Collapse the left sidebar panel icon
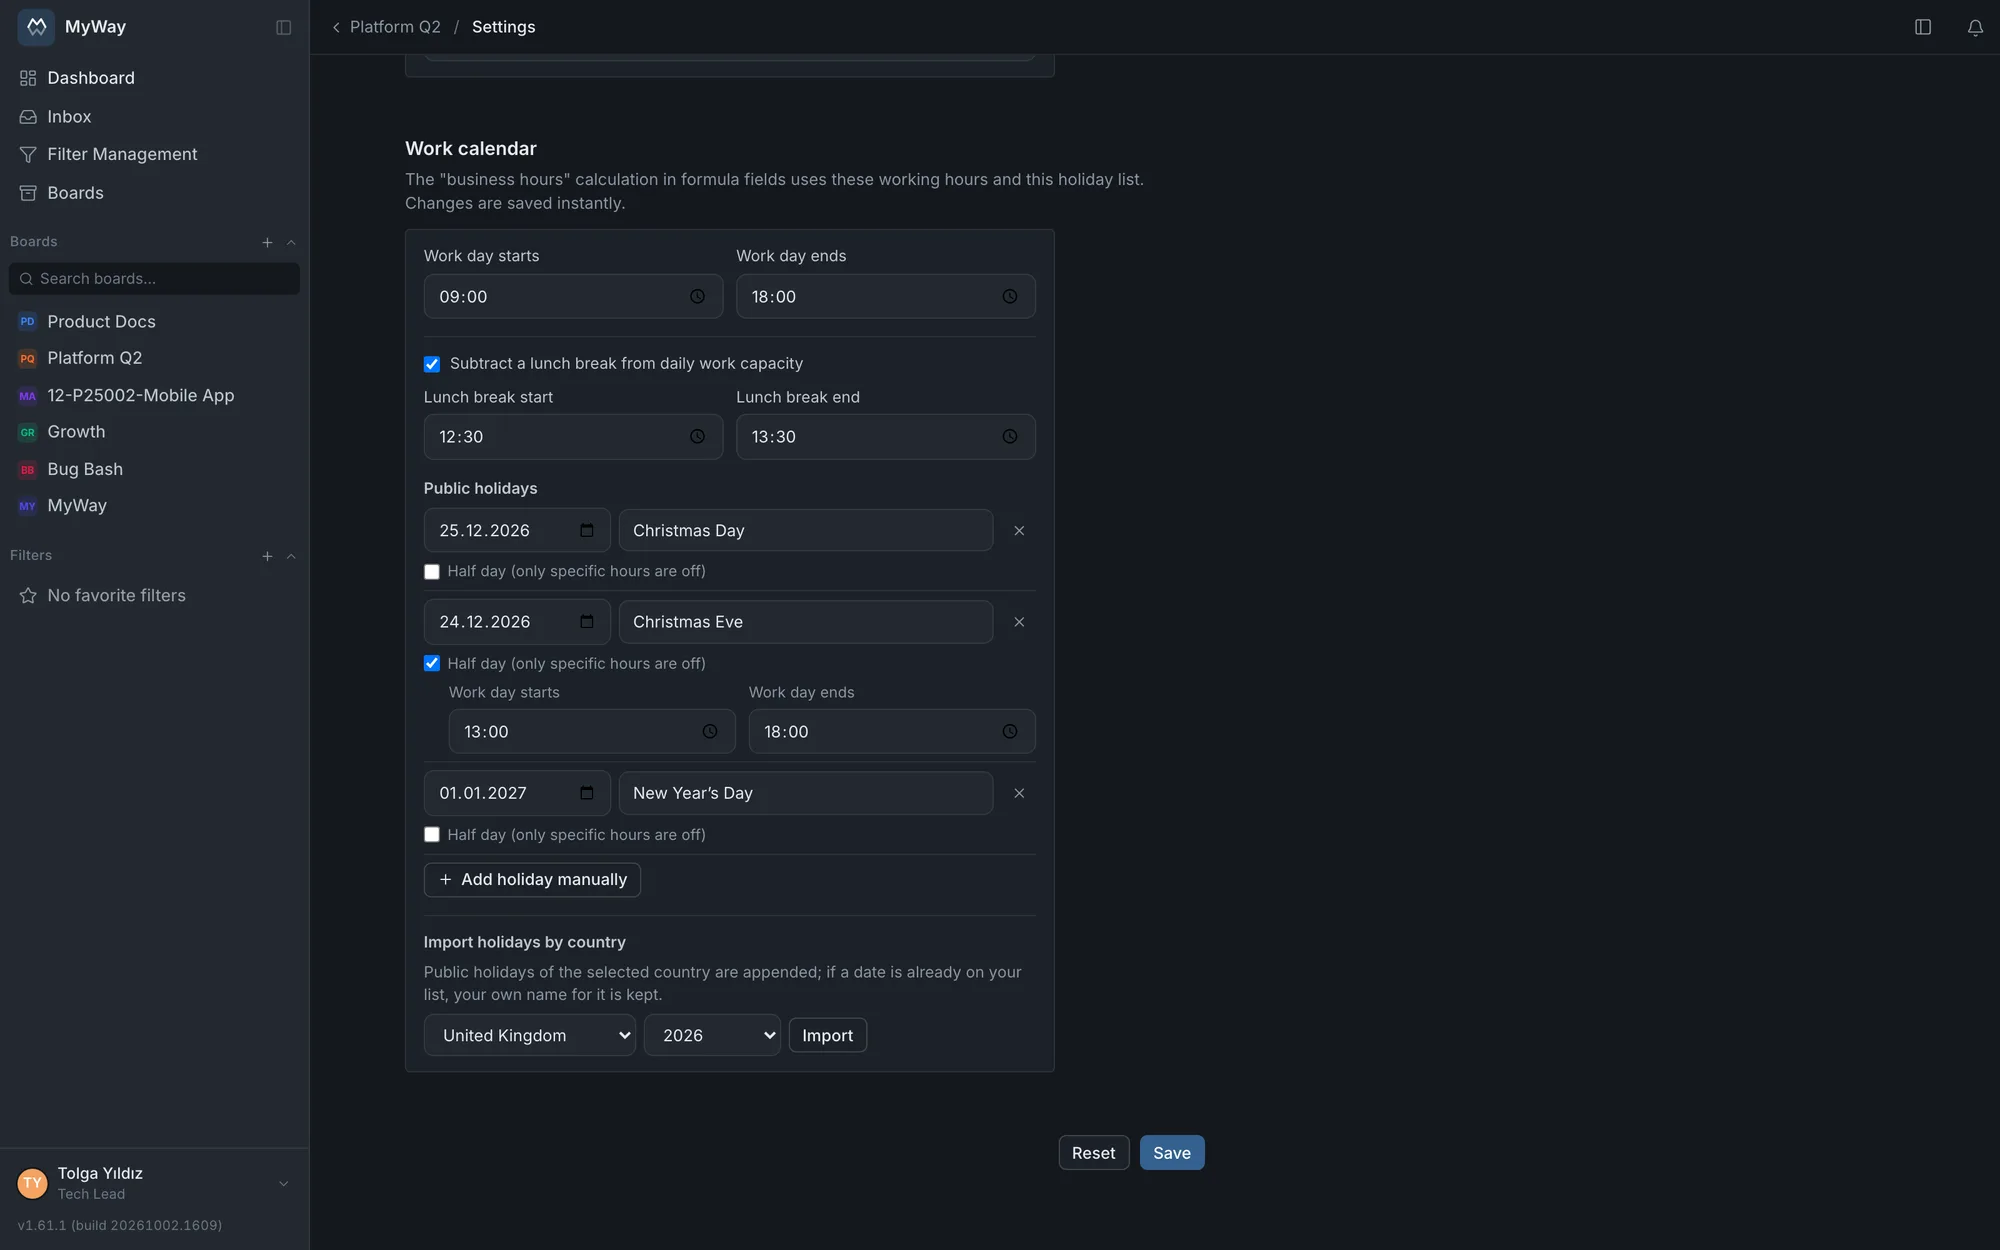The height and width of the screenshot is (1250, 2000). pyautogui.click(x=284, y=27)
